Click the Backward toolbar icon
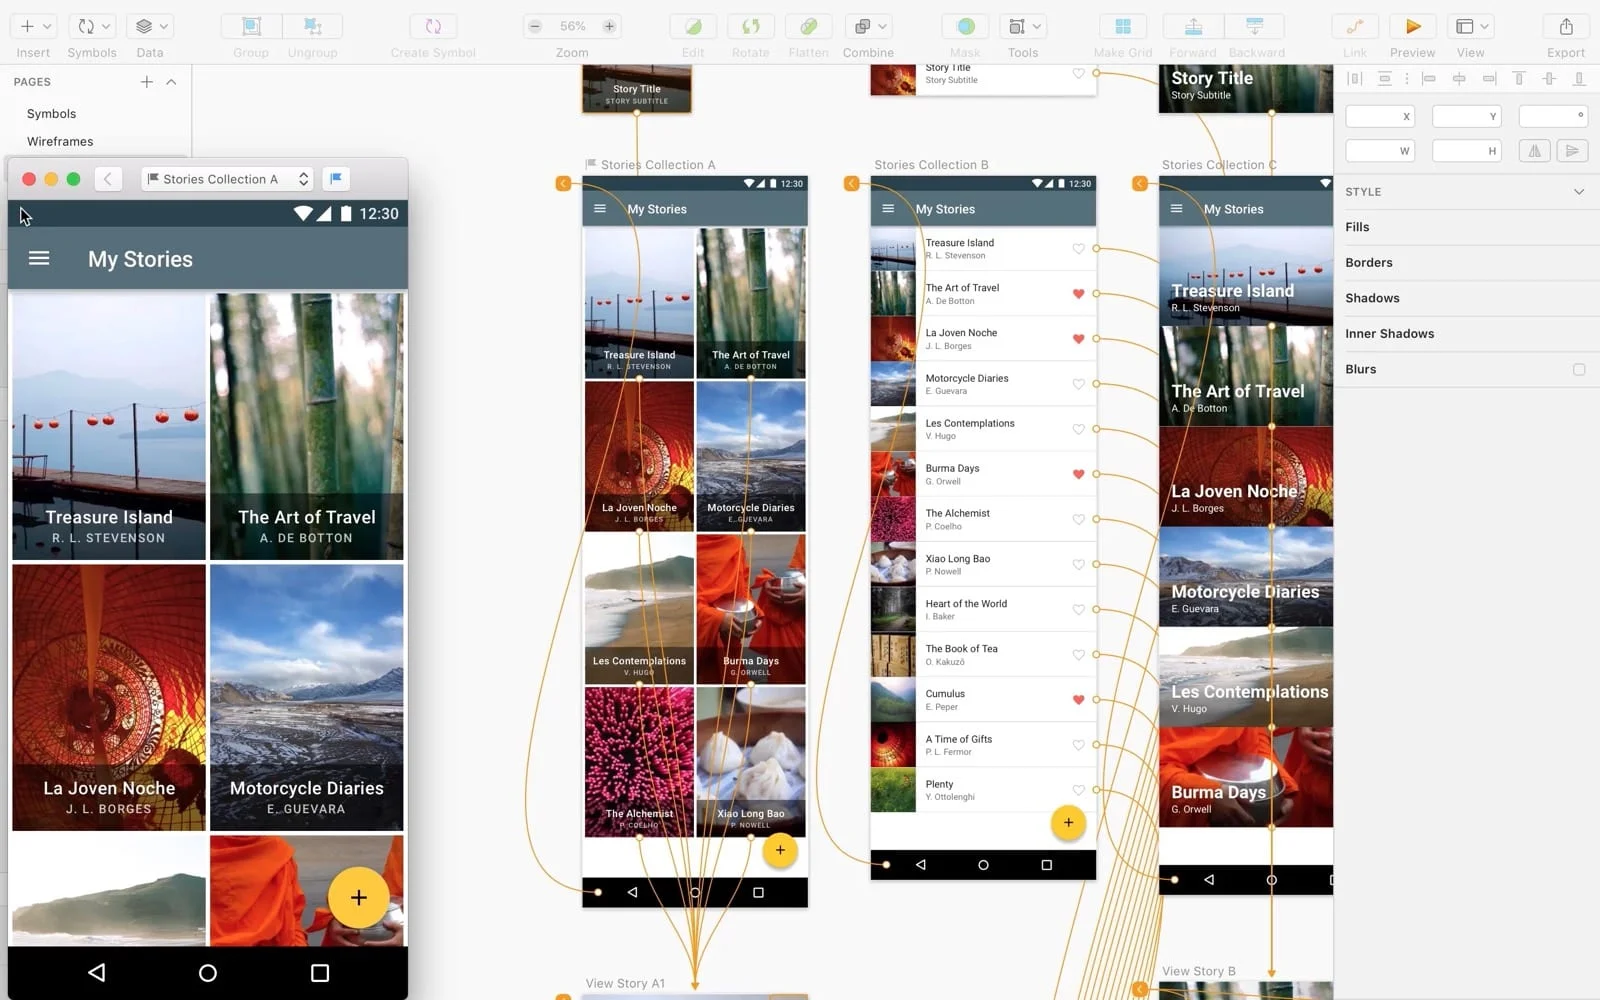The width and height of the screenshot is (1600, 1000). tap(1255, 26)
